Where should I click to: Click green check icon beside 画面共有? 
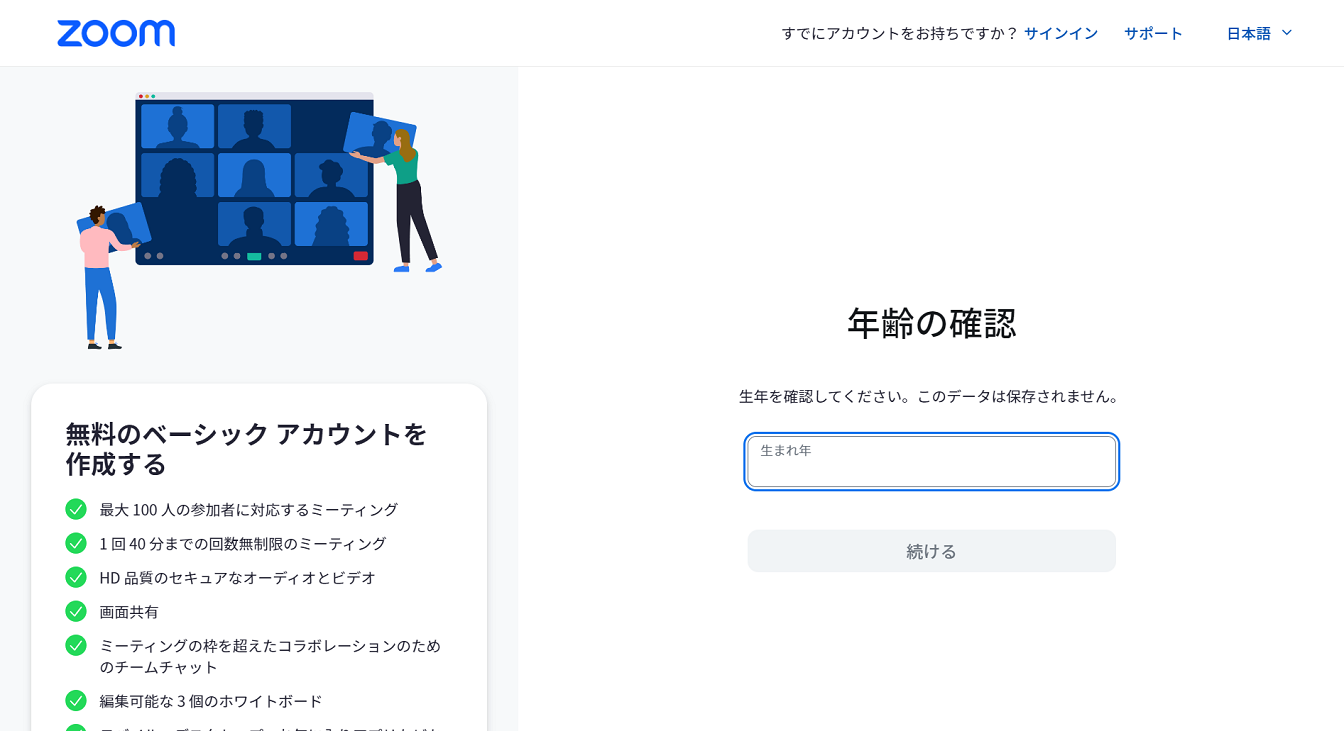pos(76,611)
